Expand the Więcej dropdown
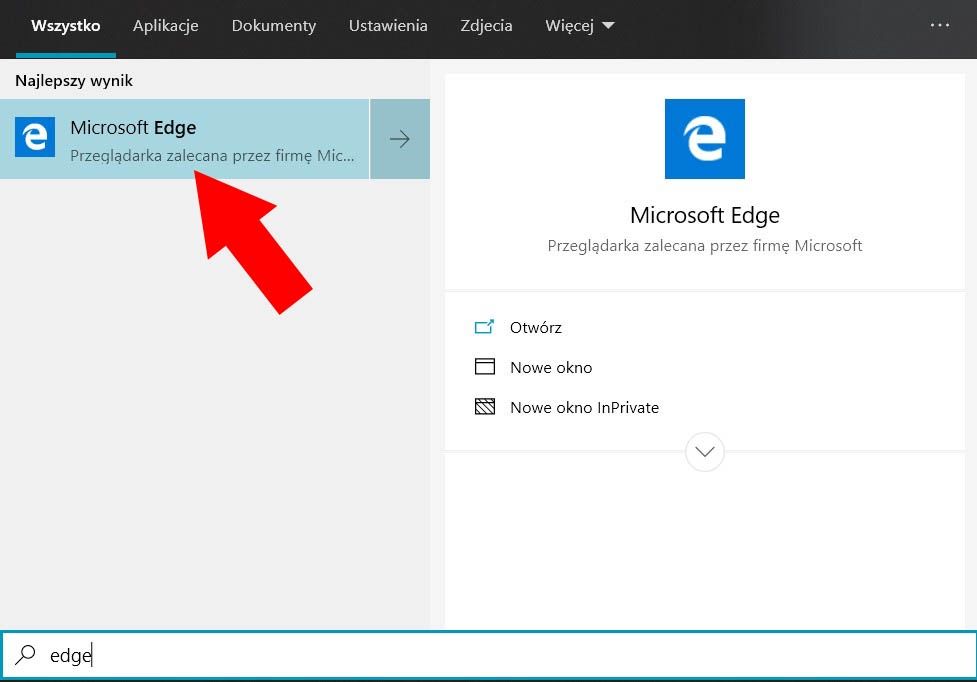 (579, 26)
